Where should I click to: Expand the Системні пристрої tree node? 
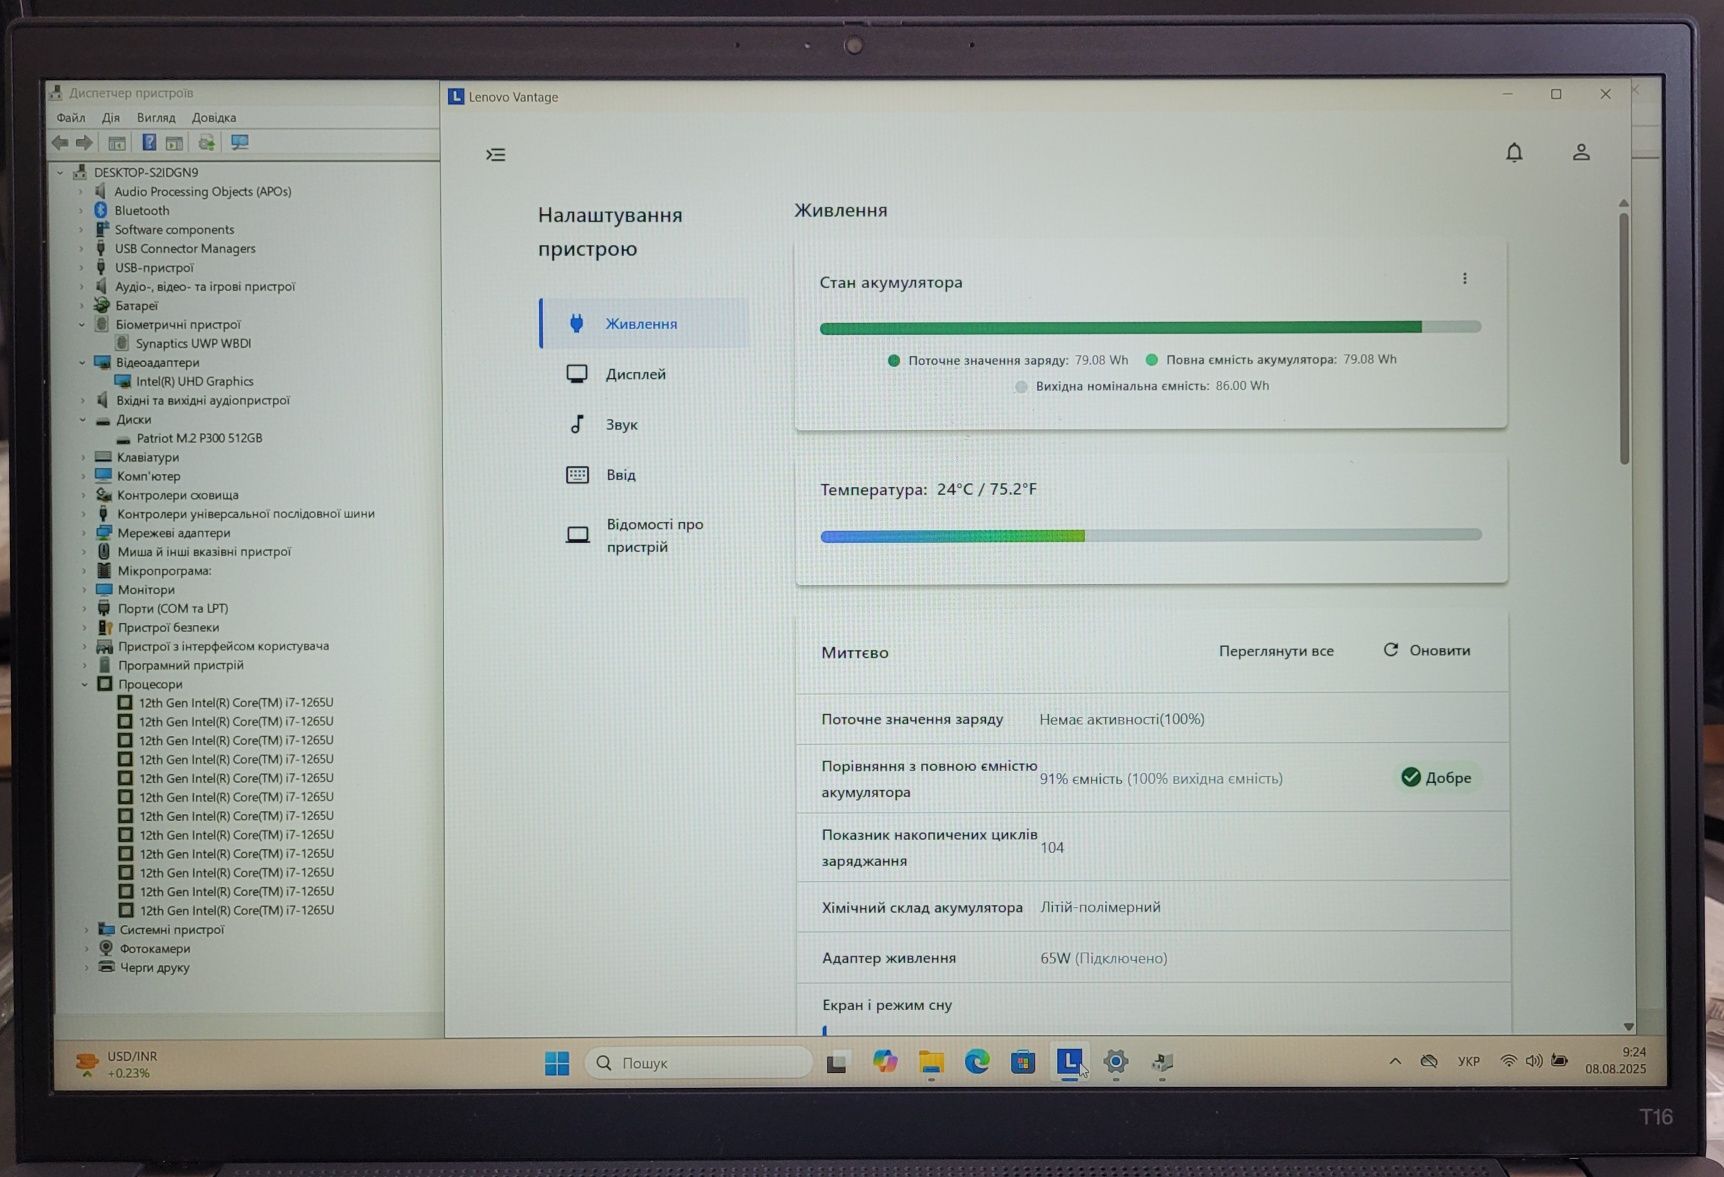pyautogui.click(x=87, y=931)
